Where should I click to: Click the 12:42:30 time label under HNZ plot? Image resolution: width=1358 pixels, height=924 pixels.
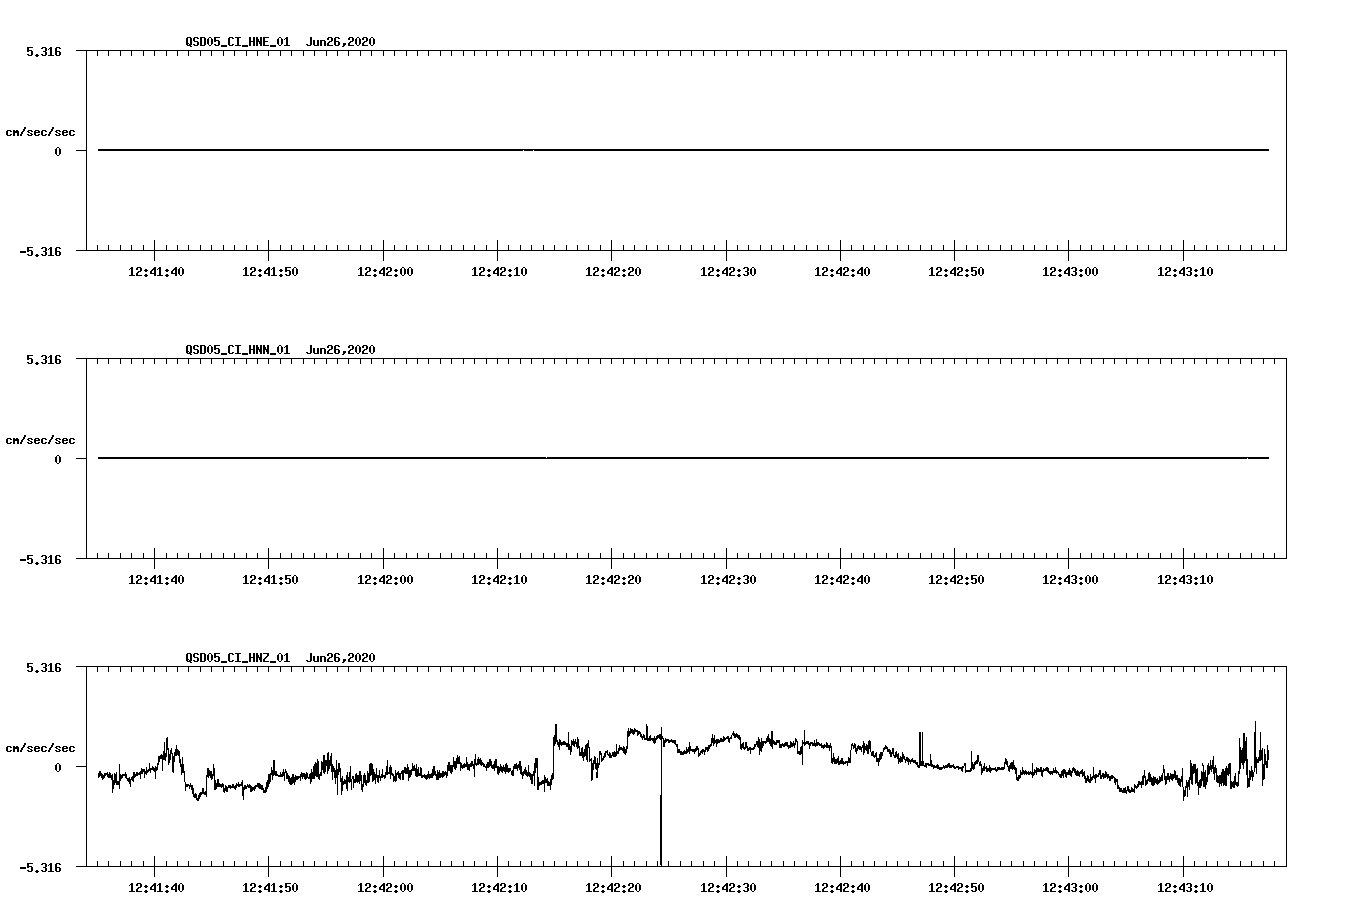[728, 888]
